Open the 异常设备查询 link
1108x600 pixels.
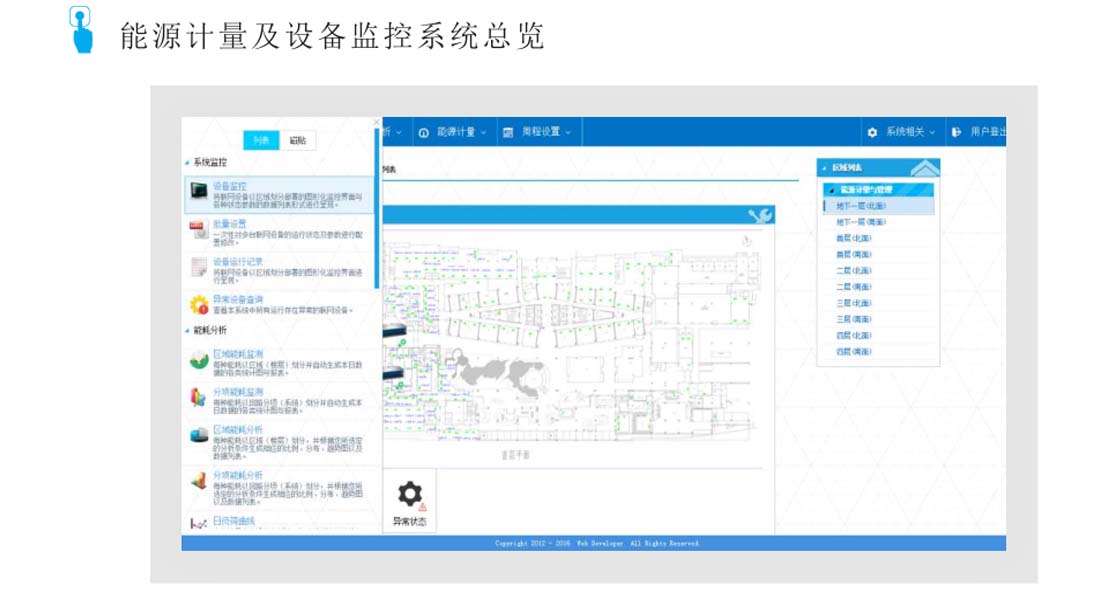[238, 300]
